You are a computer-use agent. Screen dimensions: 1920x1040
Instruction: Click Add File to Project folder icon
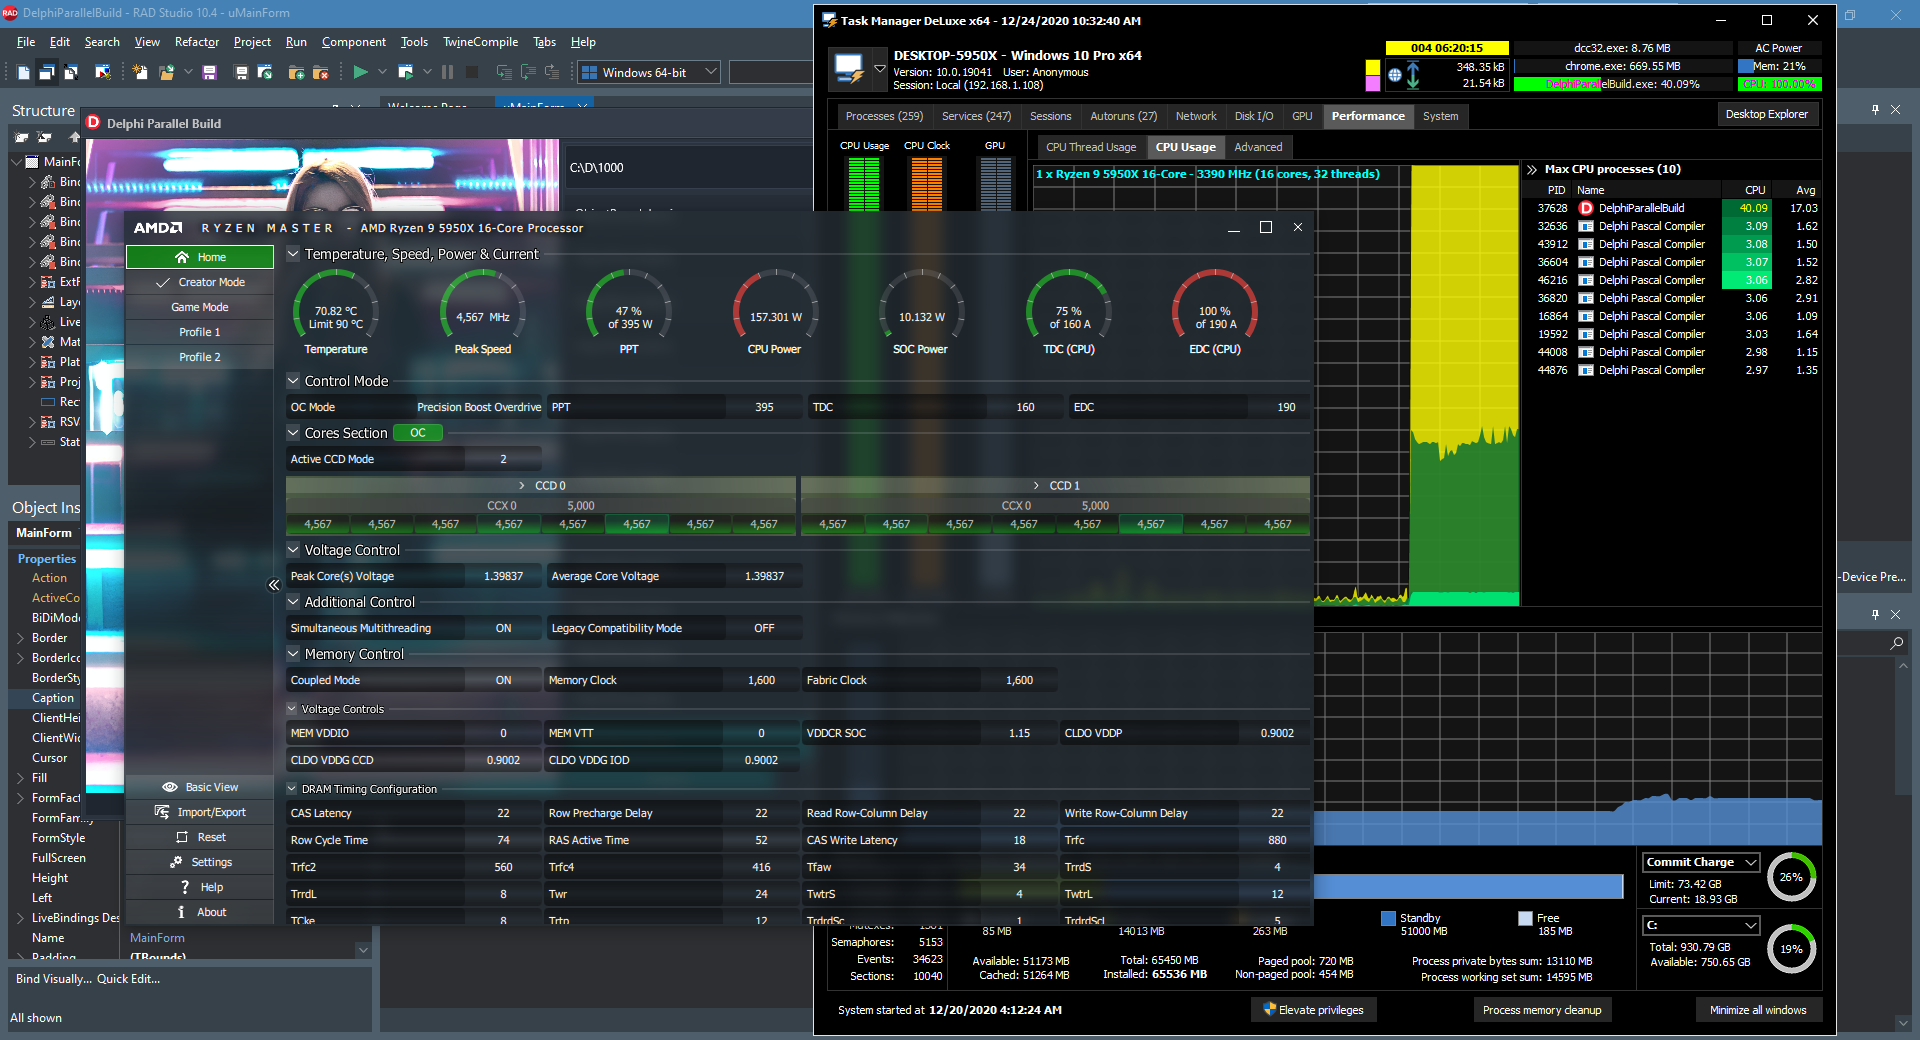click(296, 72)
